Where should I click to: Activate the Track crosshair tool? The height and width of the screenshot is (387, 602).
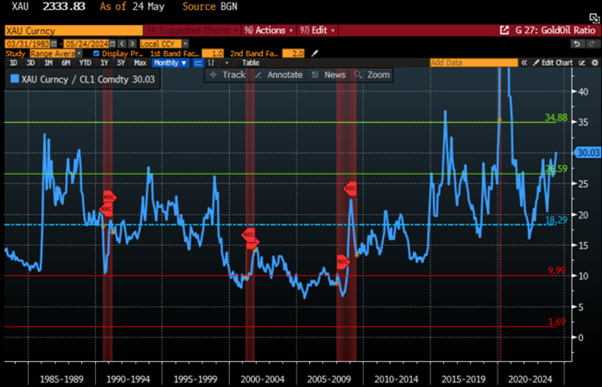[228, 75]
